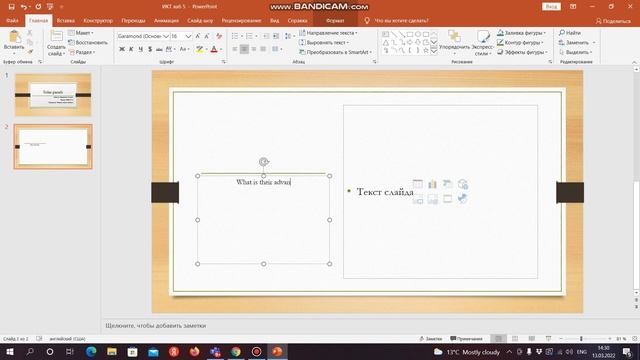Switch to the Insert (Вставка) tab
Screen dimensions: 640x360
tap(65, 20)
